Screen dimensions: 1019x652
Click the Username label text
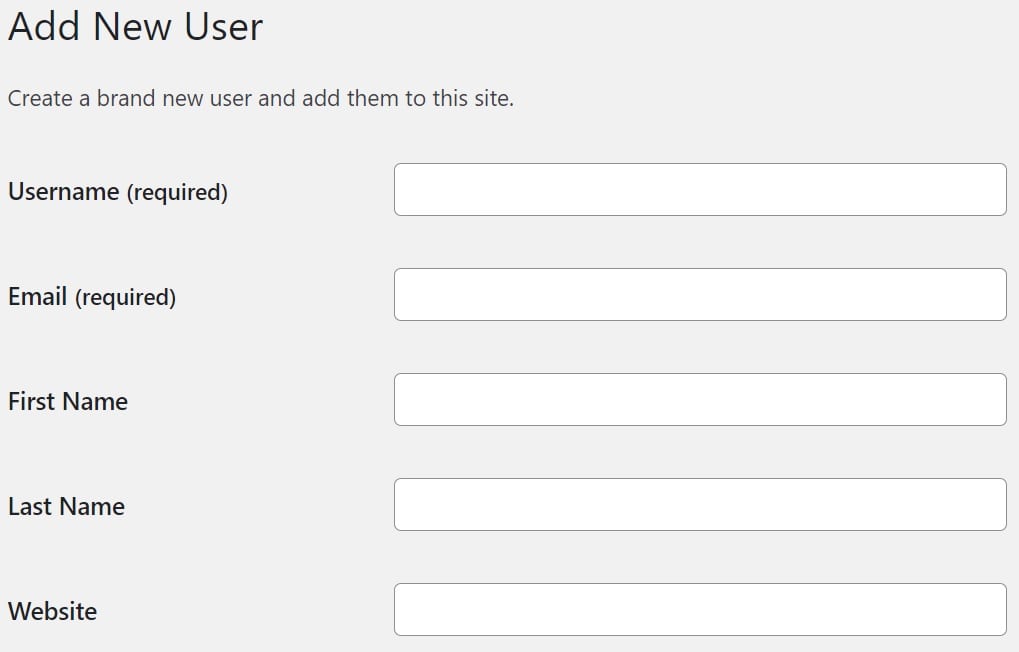(x=63, y=192)
